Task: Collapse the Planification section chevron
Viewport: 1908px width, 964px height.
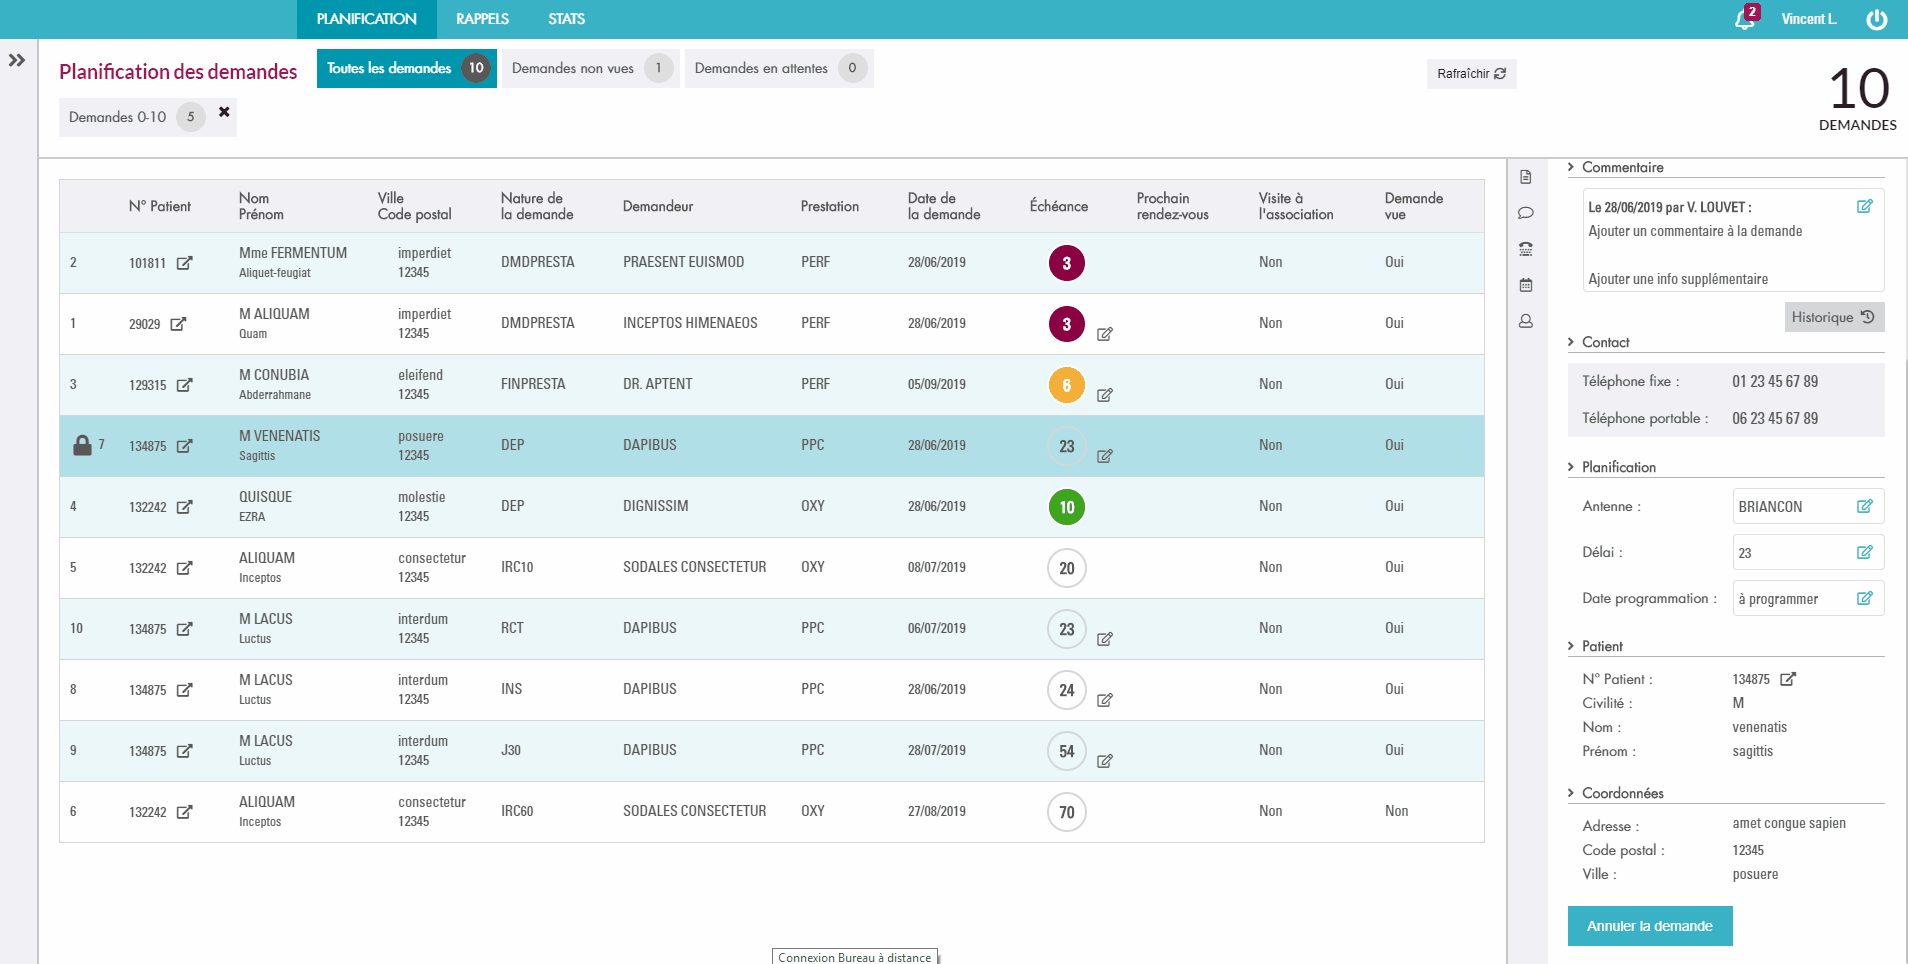Action: click(1571, 467)
